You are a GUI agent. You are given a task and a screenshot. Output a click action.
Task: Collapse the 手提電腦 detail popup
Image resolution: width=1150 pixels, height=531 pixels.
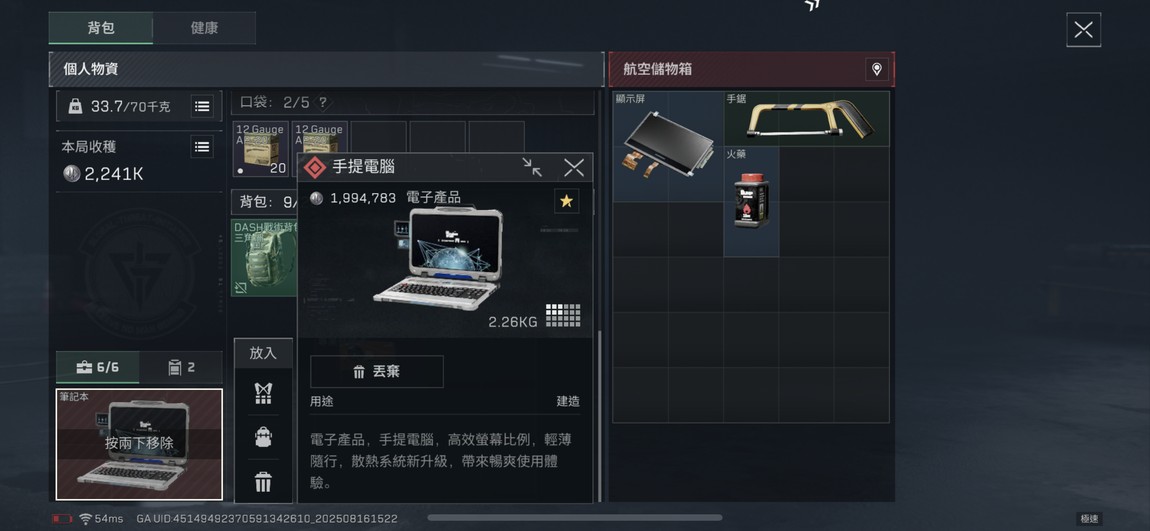coord(532,167)
